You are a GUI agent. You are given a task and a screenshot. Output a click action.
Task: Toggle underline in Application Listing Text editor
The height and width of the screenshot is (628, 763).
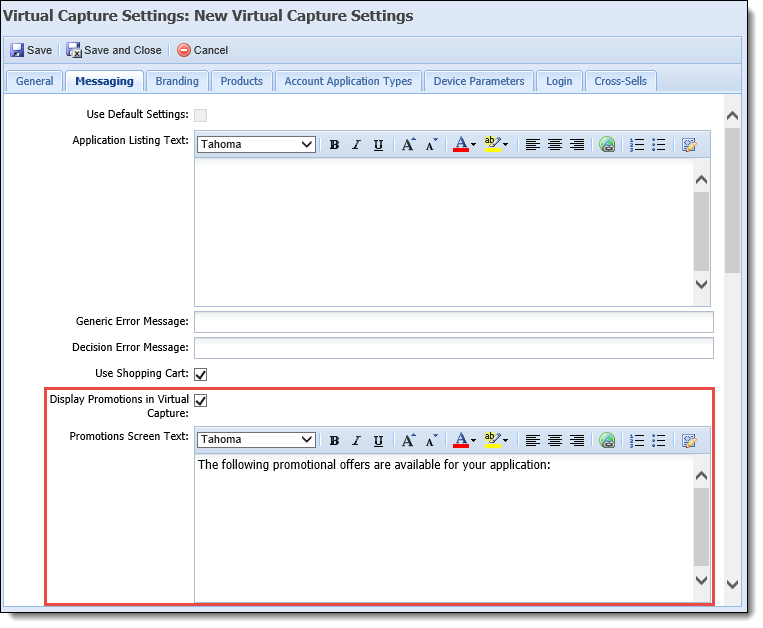(378, 144)
